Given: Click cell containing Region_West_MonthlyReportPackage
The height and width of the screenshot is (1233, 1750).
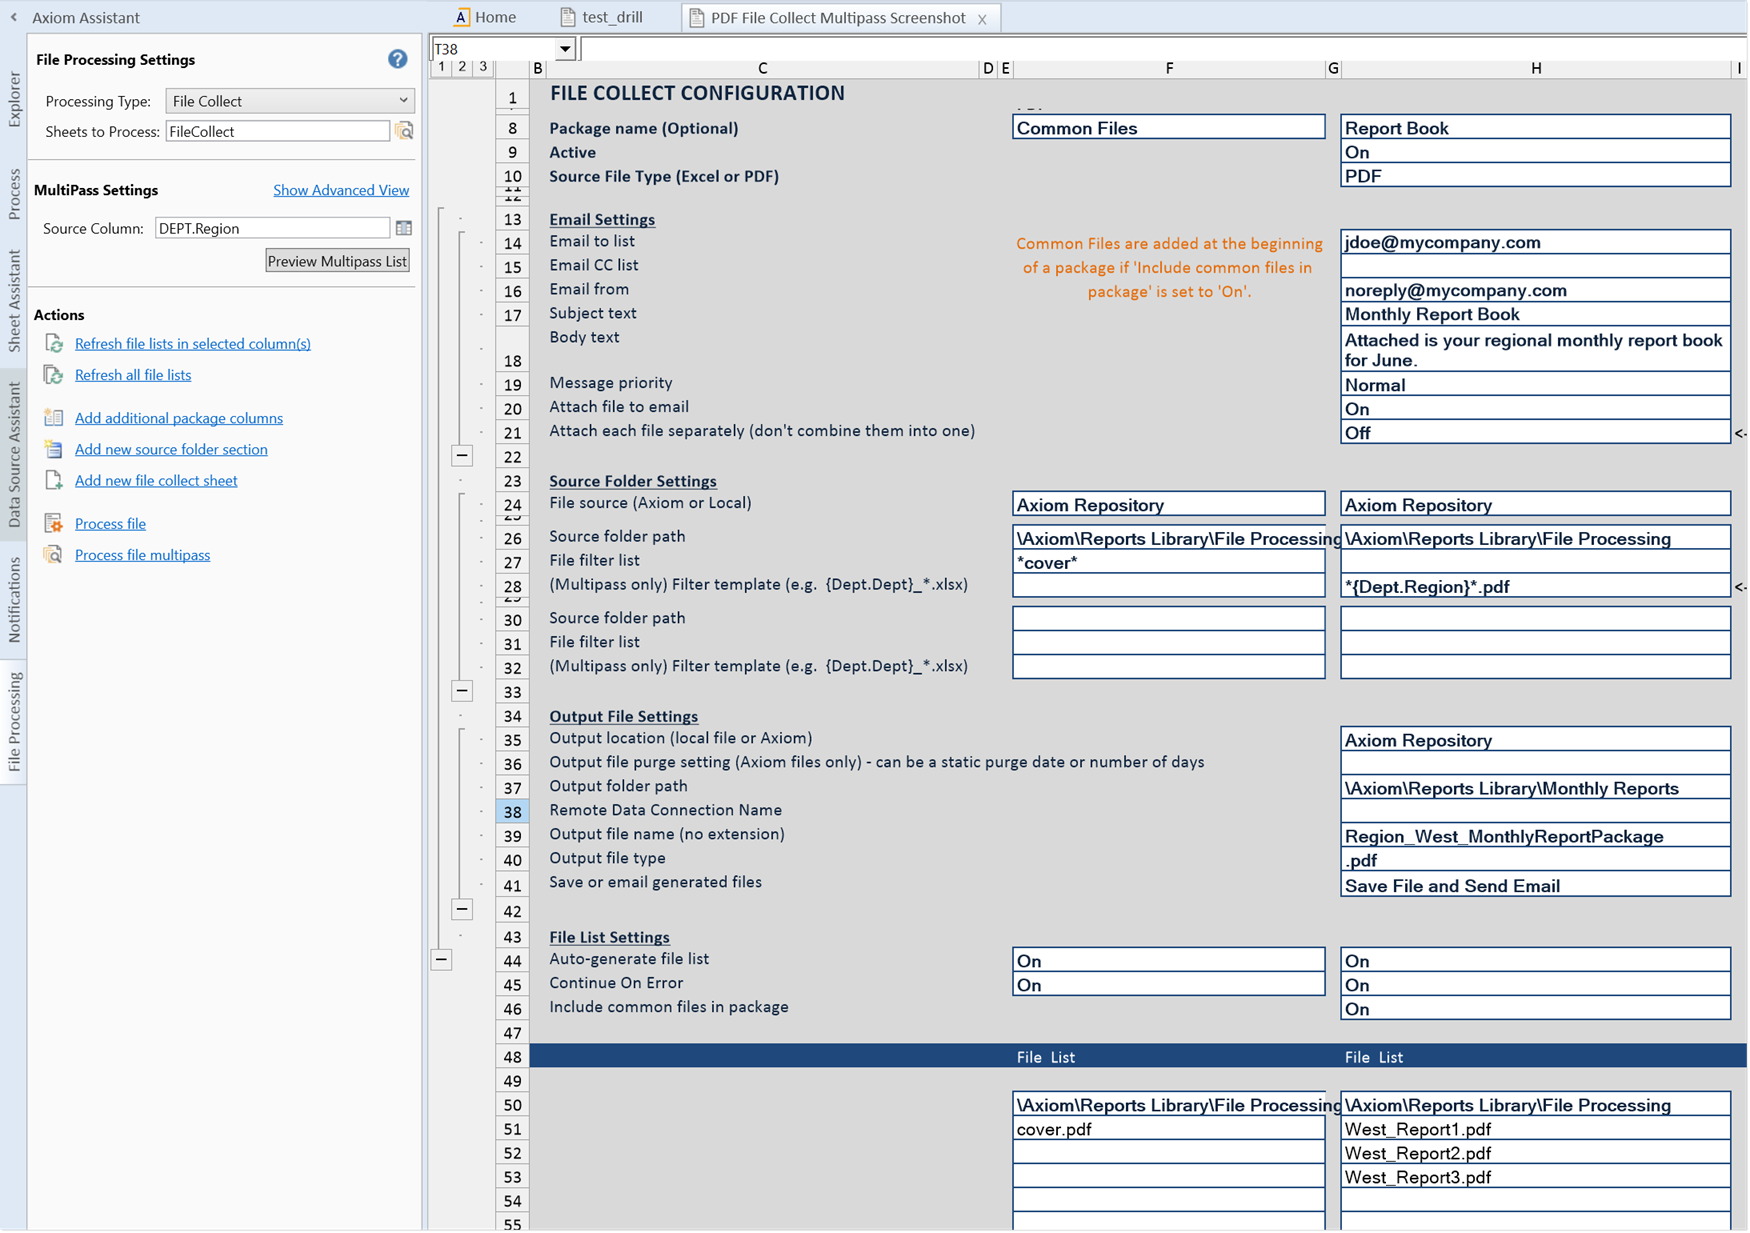Looking at the screenshot, I should [x=1503, y=836].
